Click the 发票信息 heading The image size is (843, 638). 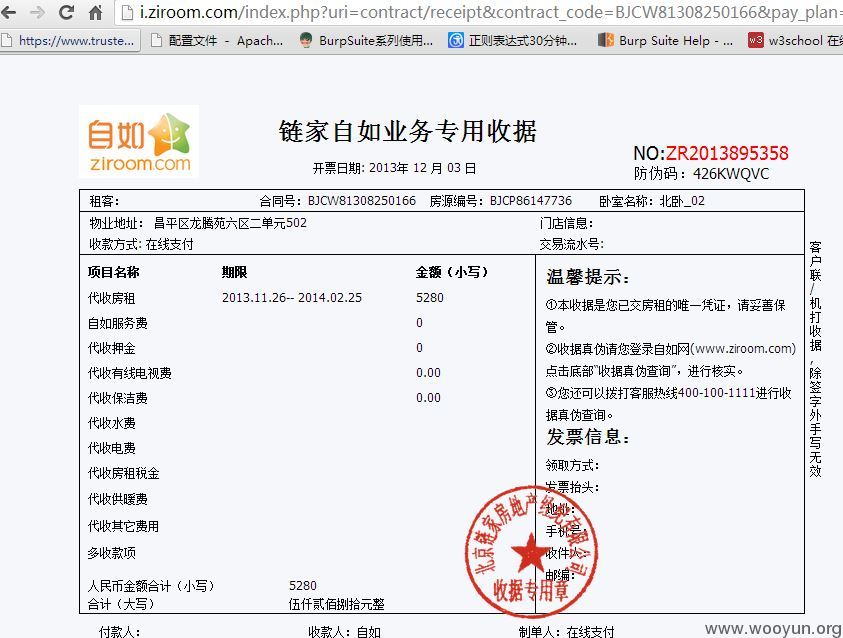coord(588,437)
